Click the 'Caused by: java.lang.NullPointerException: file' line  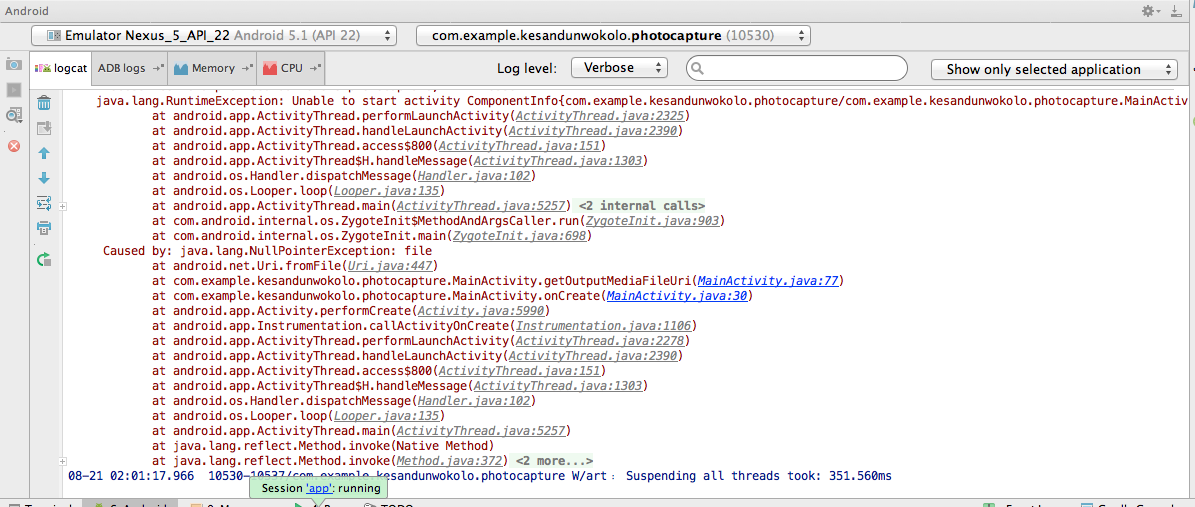click(x=268, y=251)
